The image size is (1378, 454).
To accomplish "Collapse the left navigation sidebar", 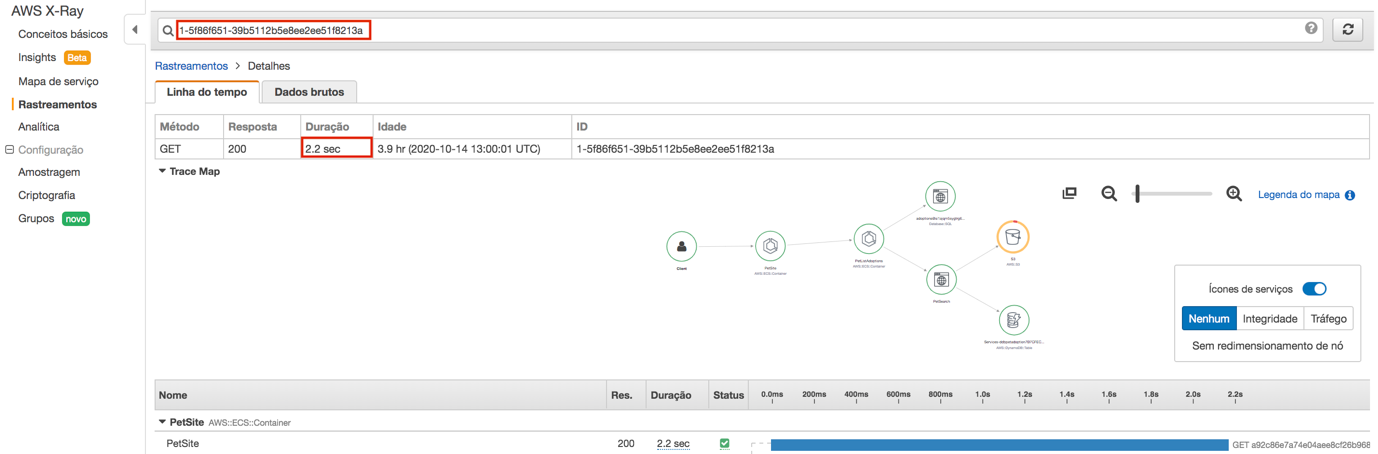I will [135, 30].
